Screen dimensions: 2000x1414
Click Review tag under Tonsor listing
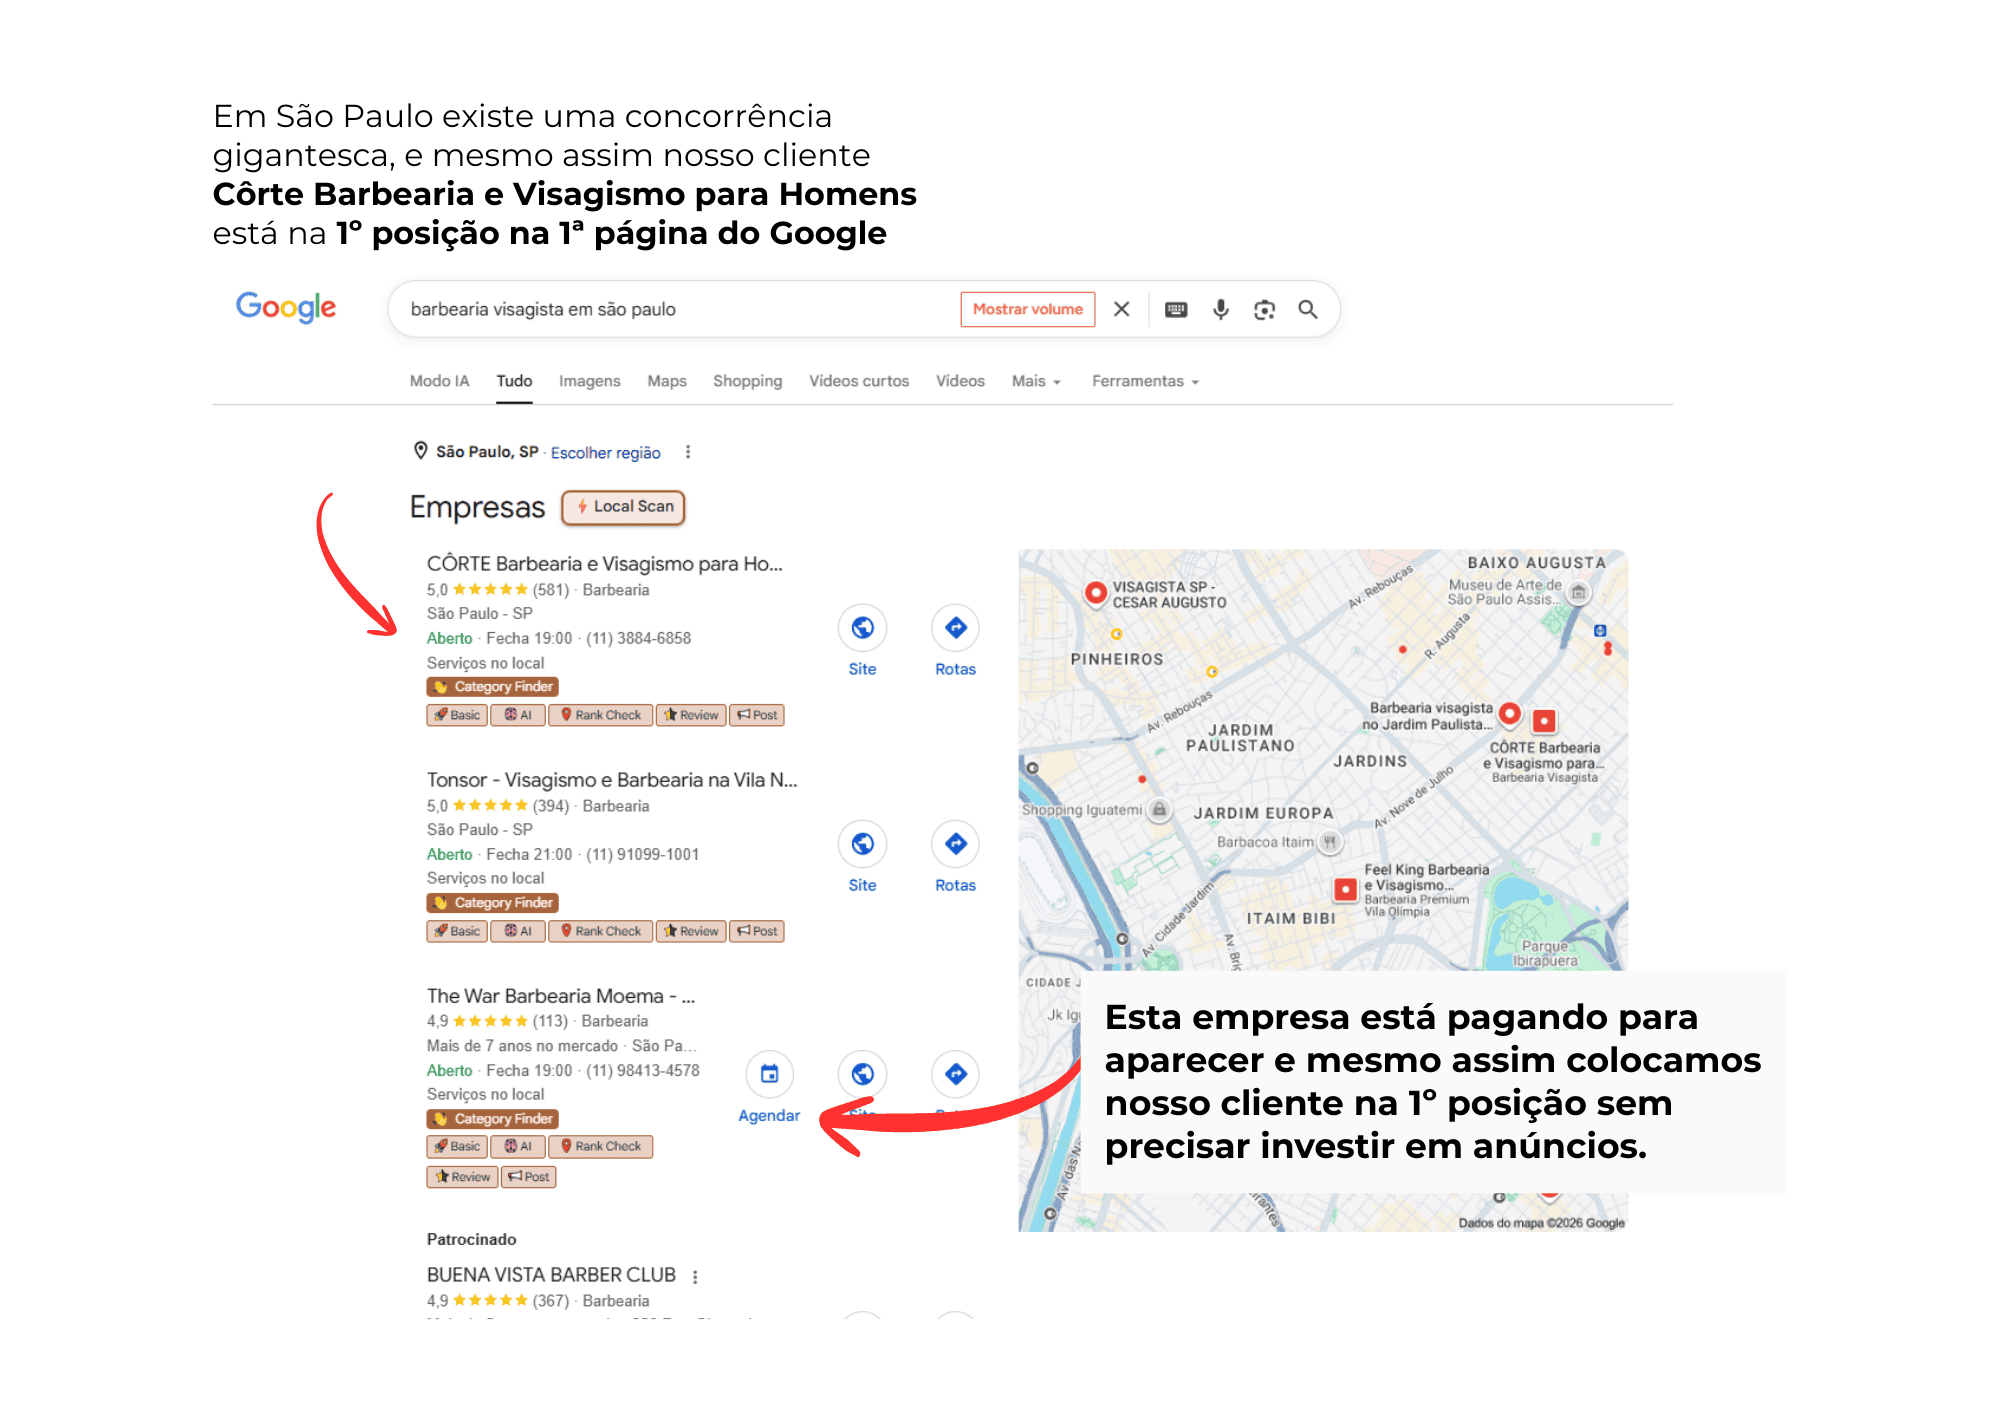pos(691,931)
